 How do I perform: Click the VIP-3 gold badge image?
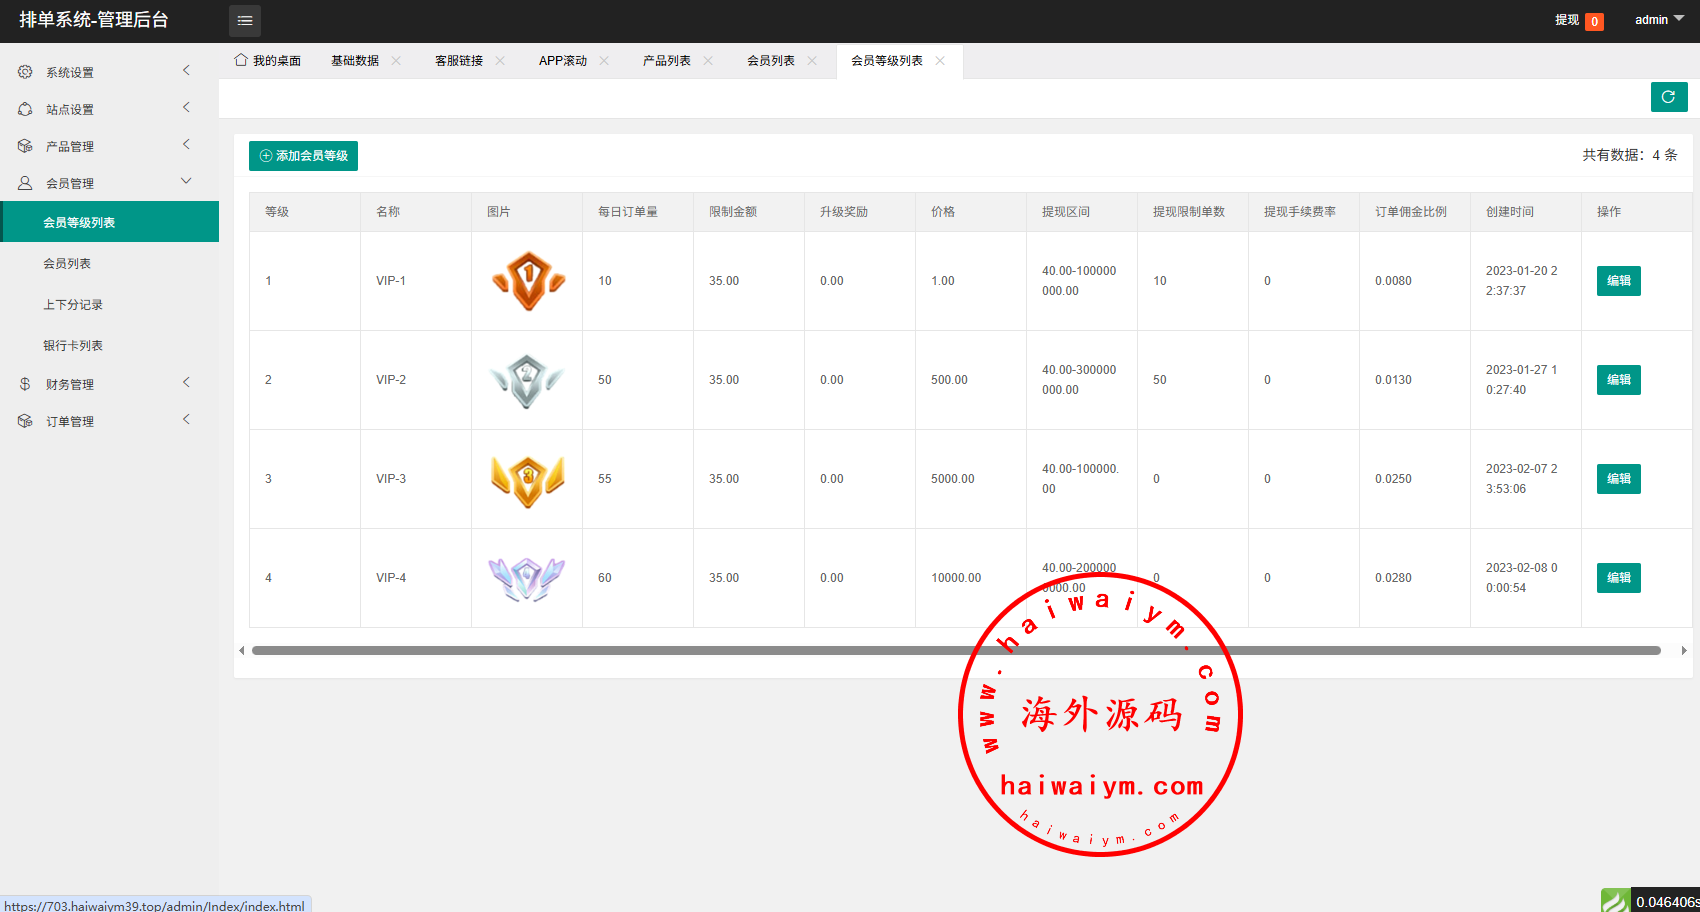528,479
